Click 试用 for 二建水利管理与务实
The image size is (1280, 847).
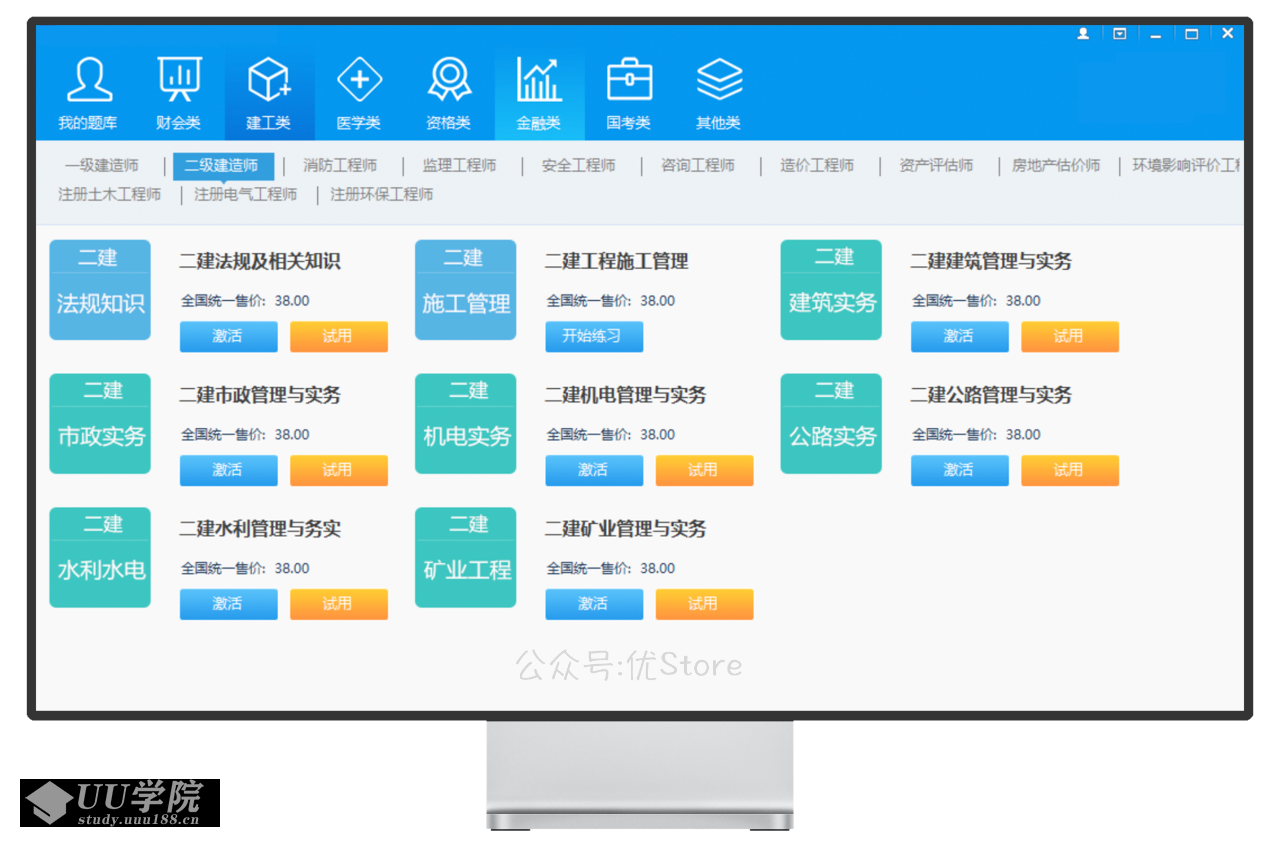338,605
